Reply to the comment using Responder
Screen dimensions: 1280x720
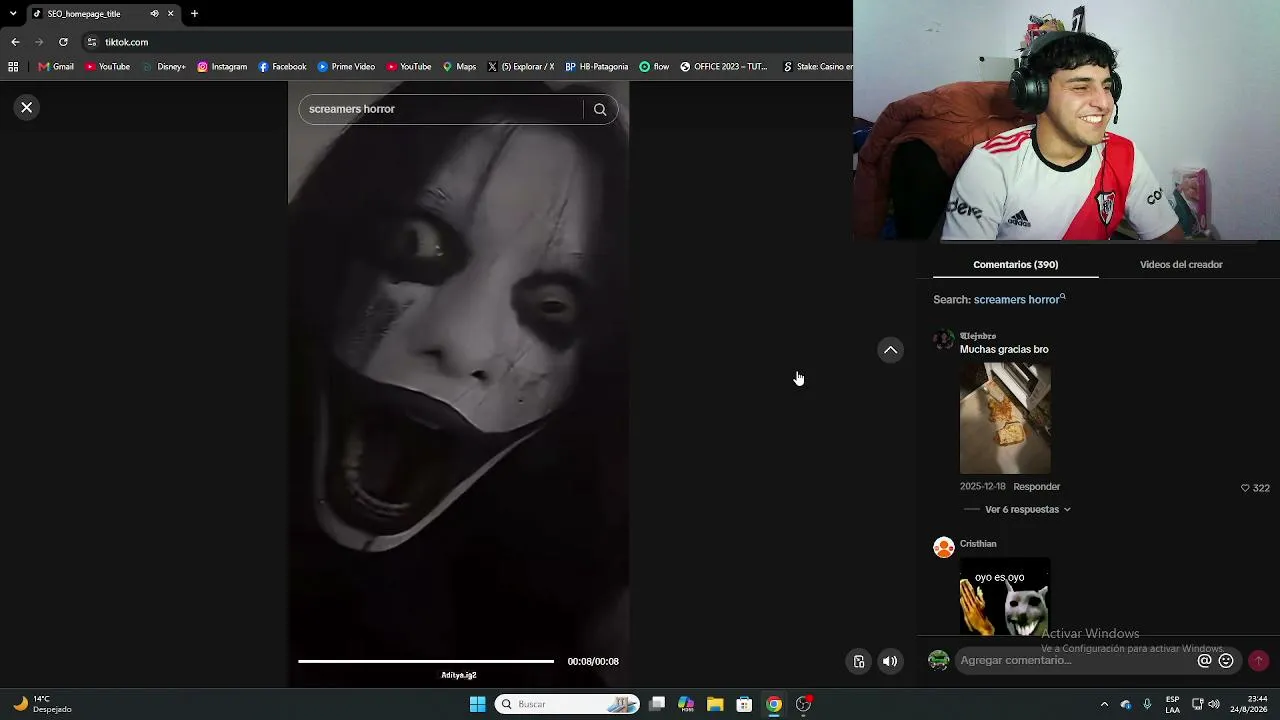tap(1036, 487)
